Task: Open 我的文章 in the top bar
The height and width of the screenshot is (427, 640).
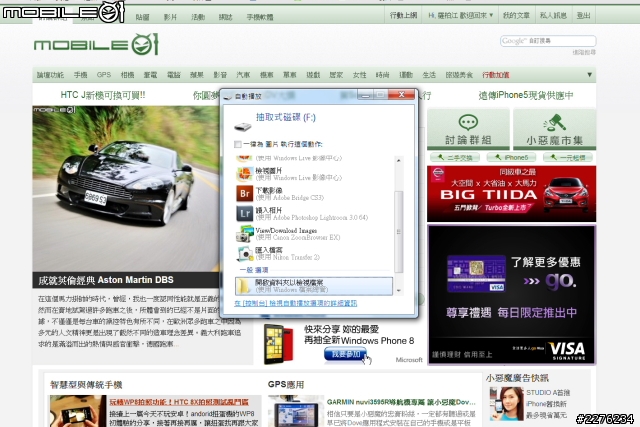Action: (x=516, y=15)
